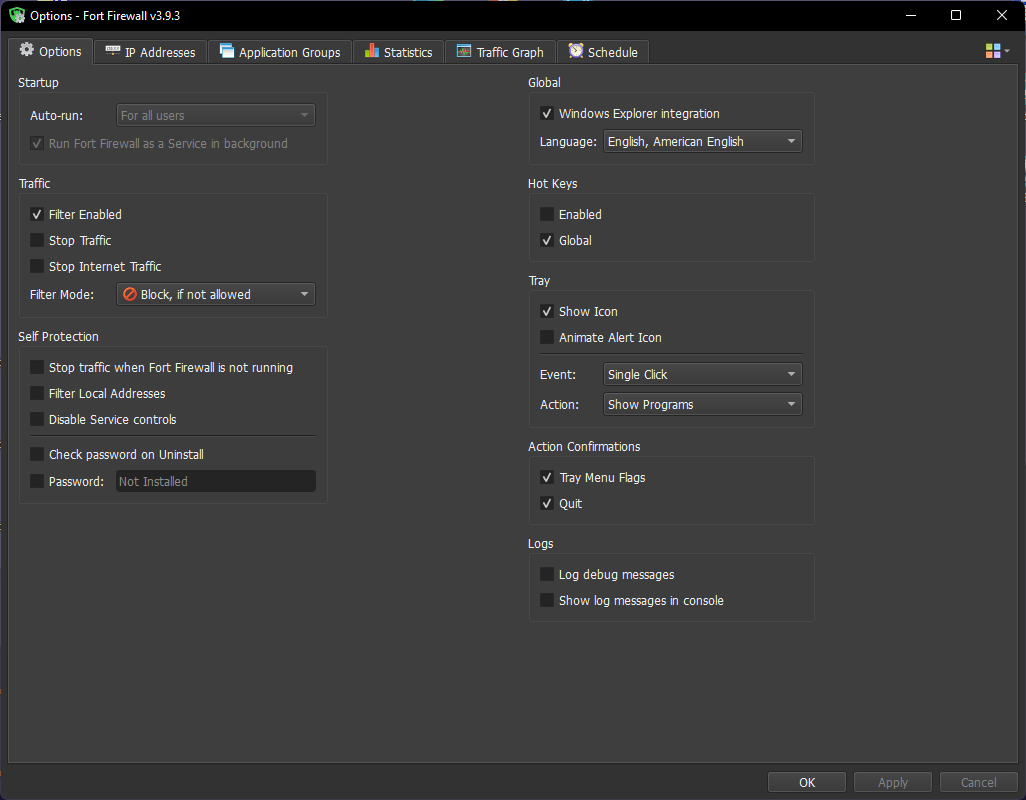
Task: Click the Traffic Graph monitor icon
Action: (464, 51)
